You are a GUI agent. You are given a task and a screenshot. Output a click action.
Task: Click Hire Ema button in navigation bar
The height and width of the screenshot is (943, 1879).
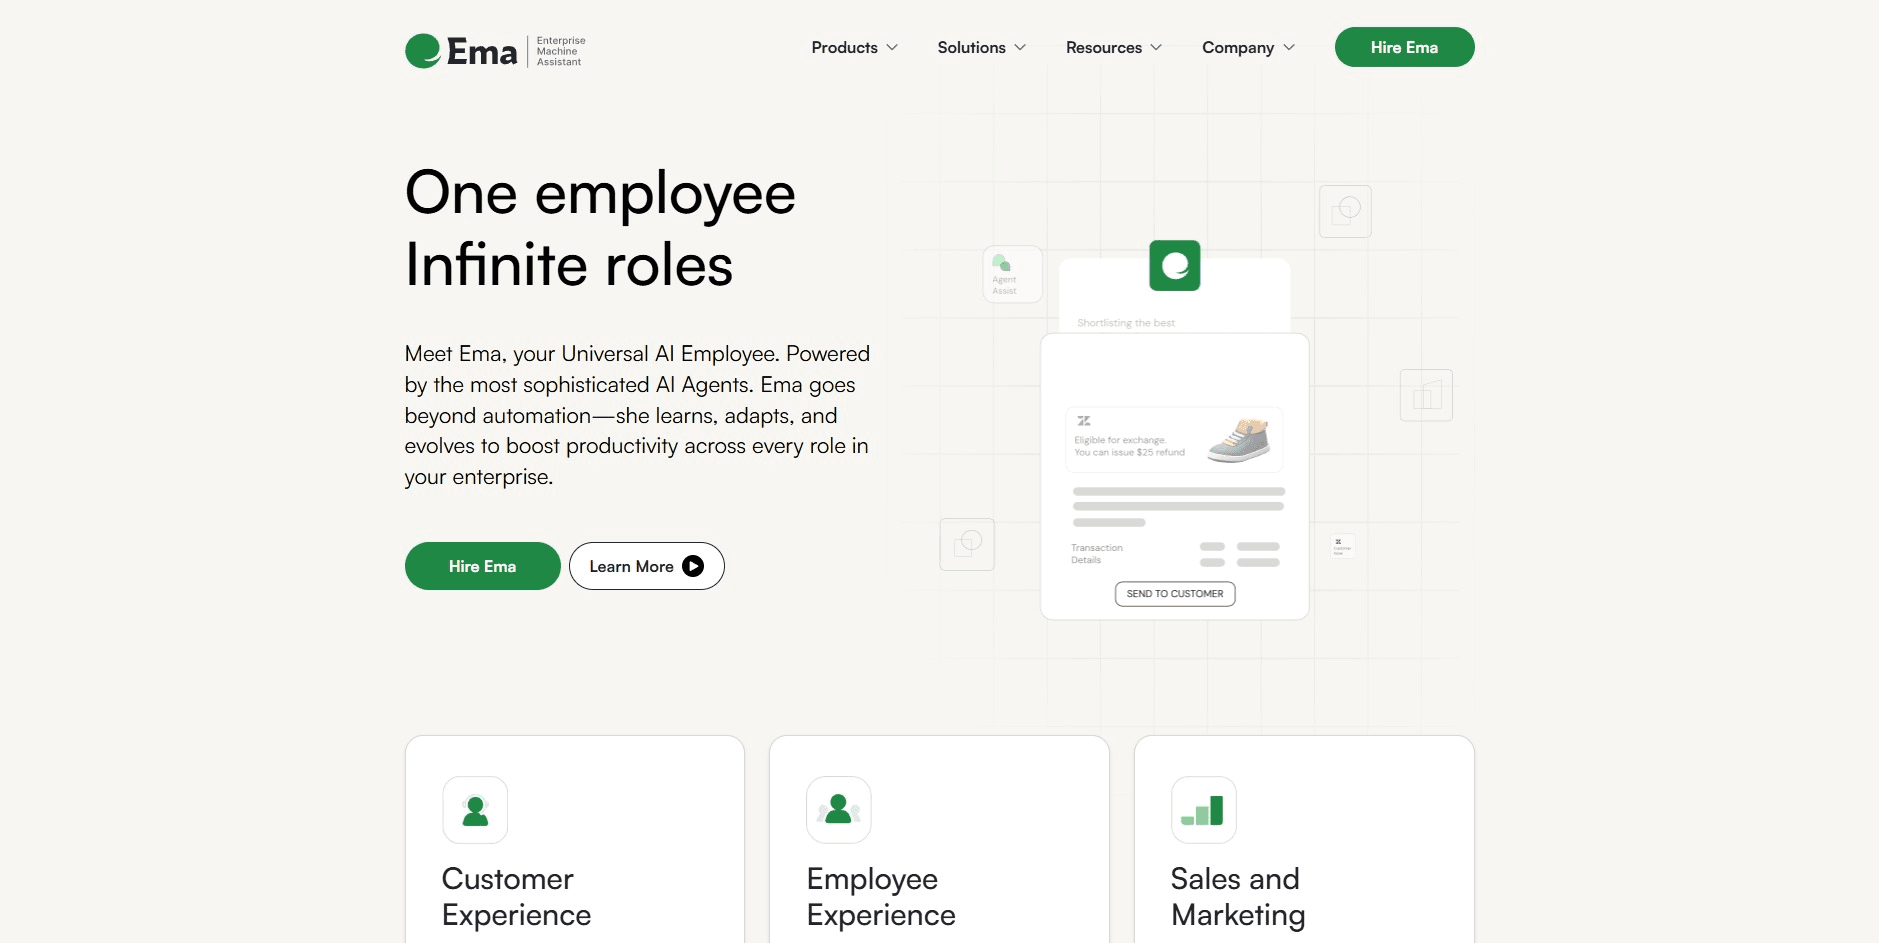[x=1404, y=47]
